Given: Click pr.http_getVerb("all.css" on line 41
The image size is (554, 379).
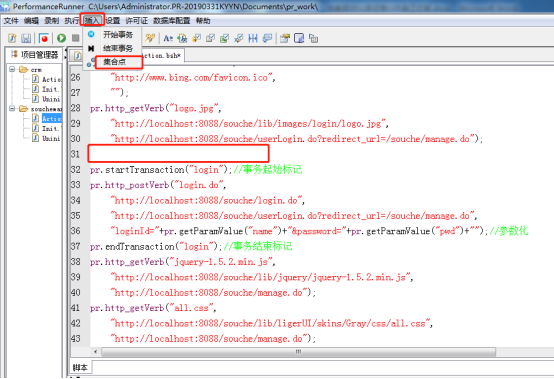Looking at the screenshot, I should (x=153, y=308).
